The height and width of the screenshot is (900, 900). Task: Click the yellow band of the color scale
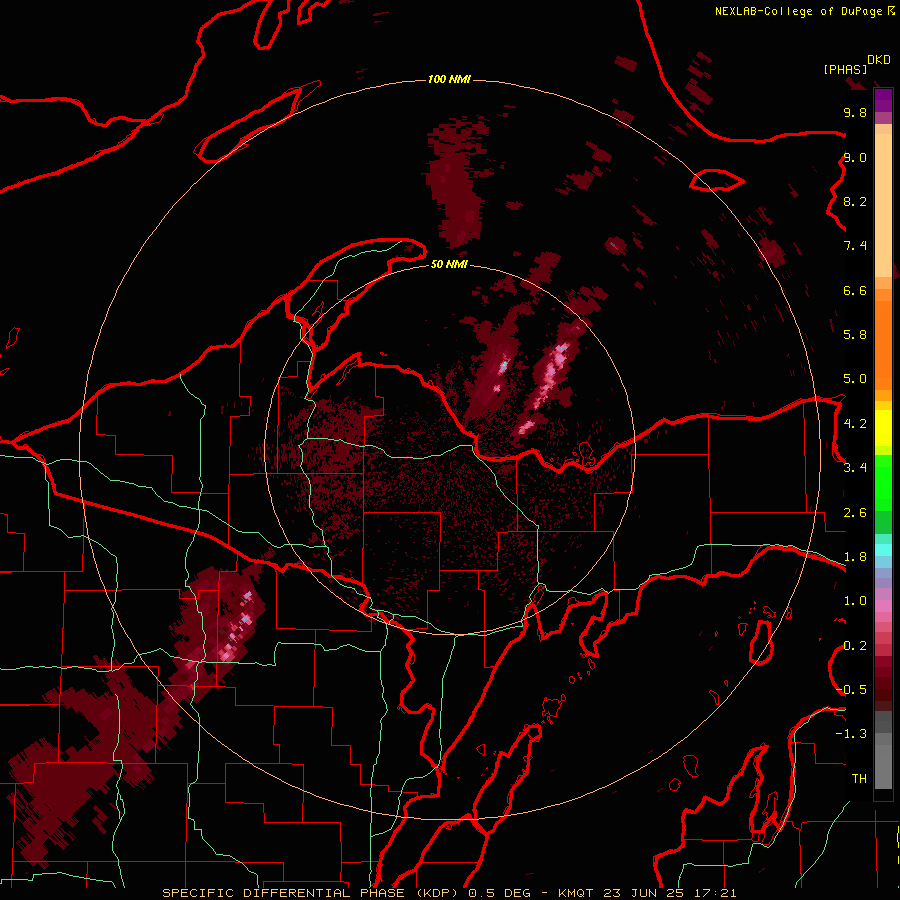click(883, 428)
